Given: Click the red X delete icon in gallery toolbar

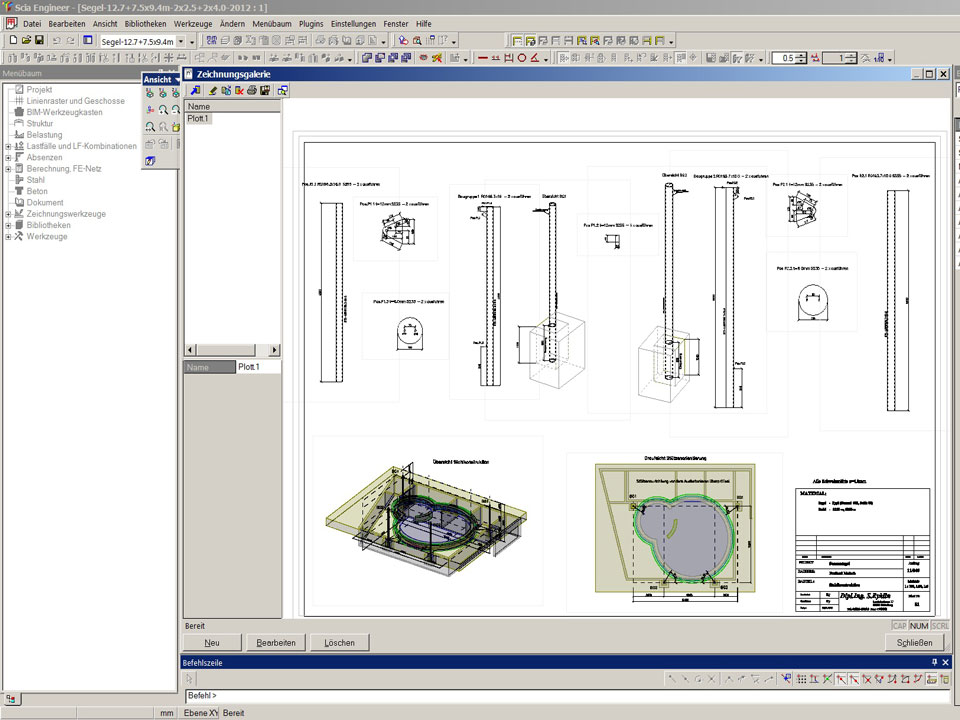Looking at the screenshot, I should (x=239, y=91).
